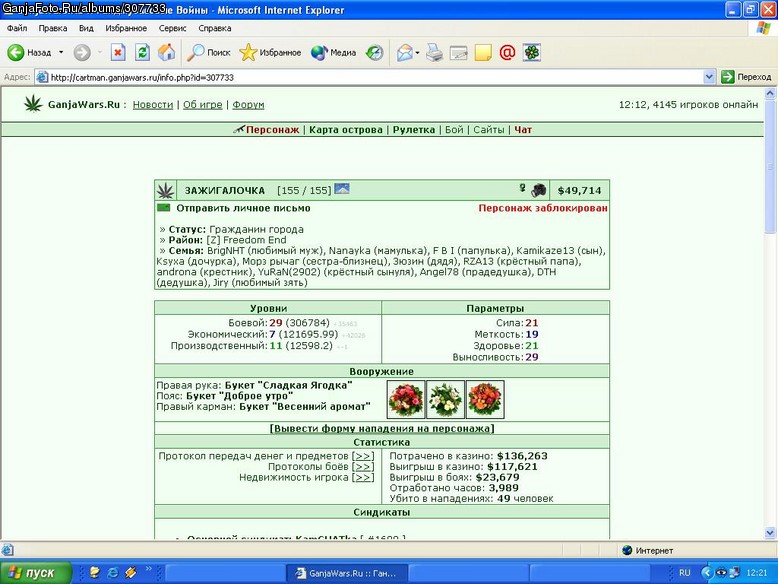Open History clock icon in toolbar
Viewport: 778px width, 584px height.
tap(375, 52)
